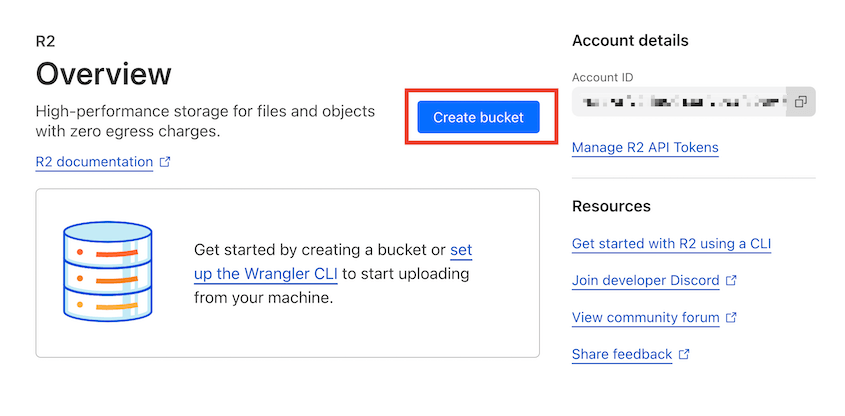This screenshot has width=845, height=416.
Task: Click the Account details heading
Action: [x=630, y=41]
